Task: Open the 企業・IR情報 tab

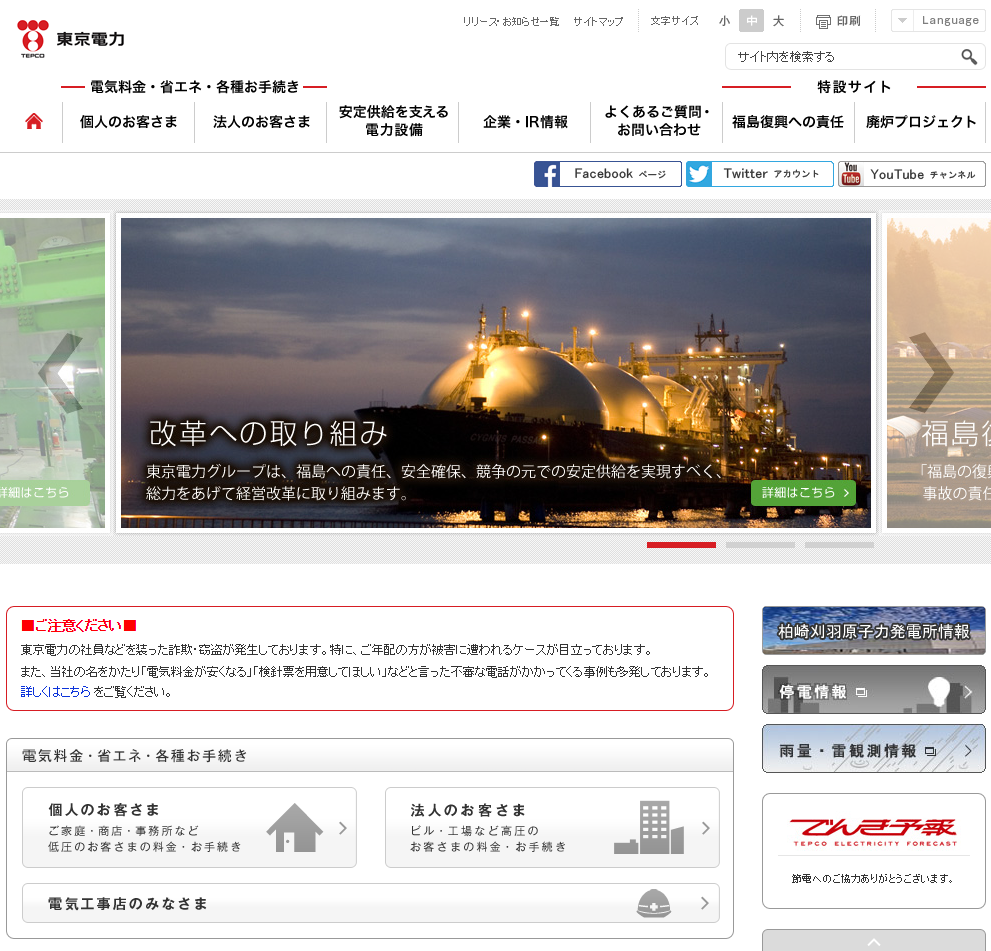Action: (524, 121)
